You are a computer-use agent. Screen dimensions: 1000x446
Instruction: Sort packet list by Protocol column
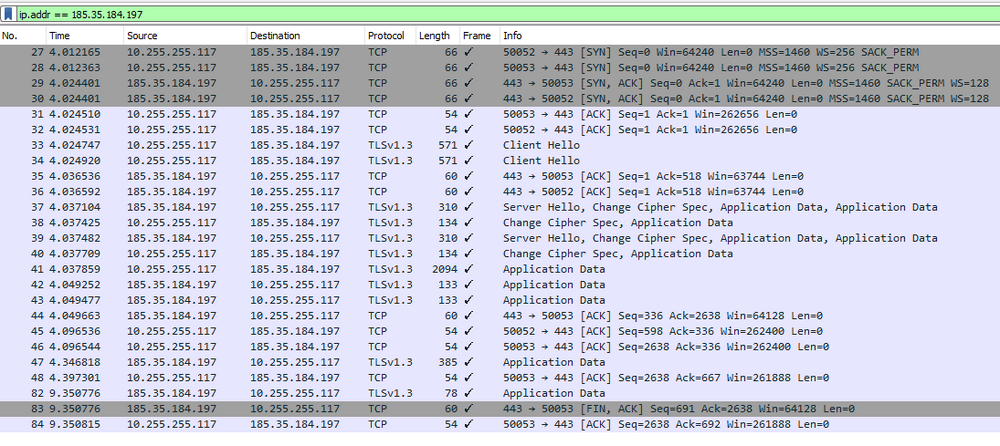(386, 36)
